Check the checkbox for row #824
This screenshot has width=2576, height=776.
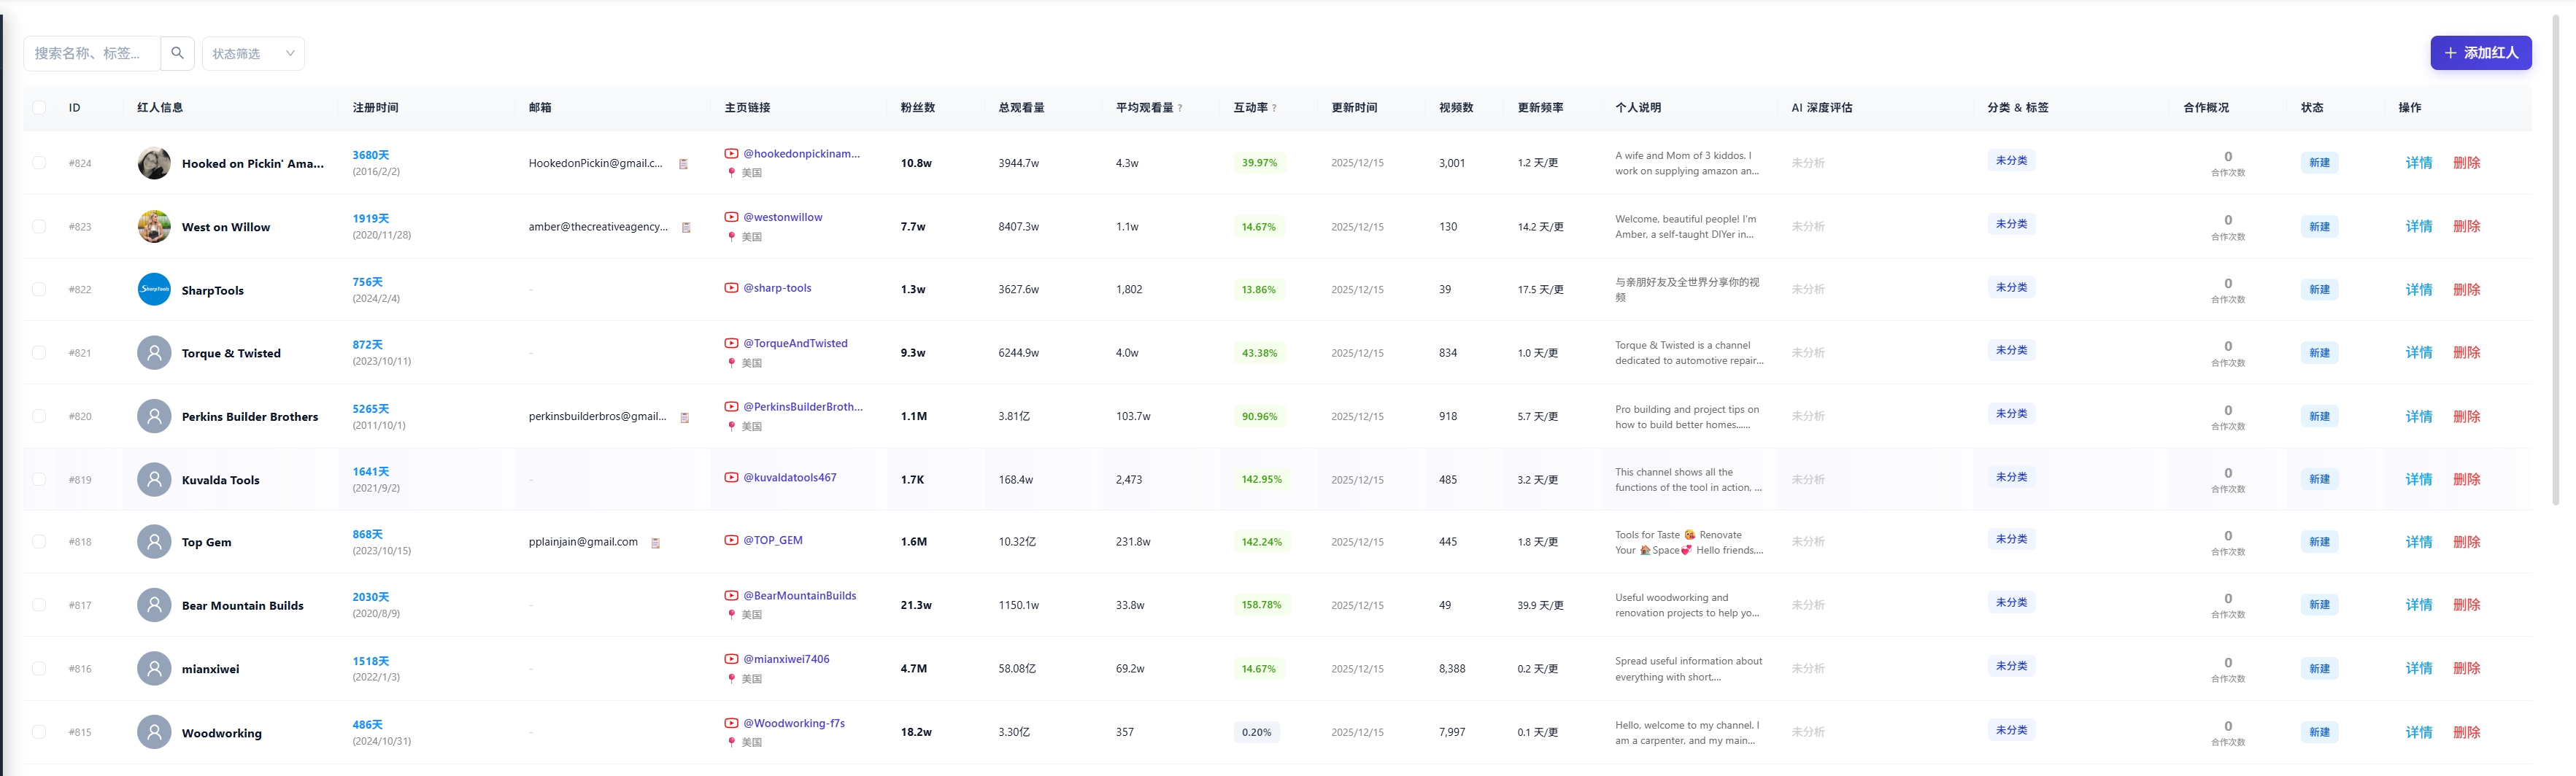click(39, 163)
